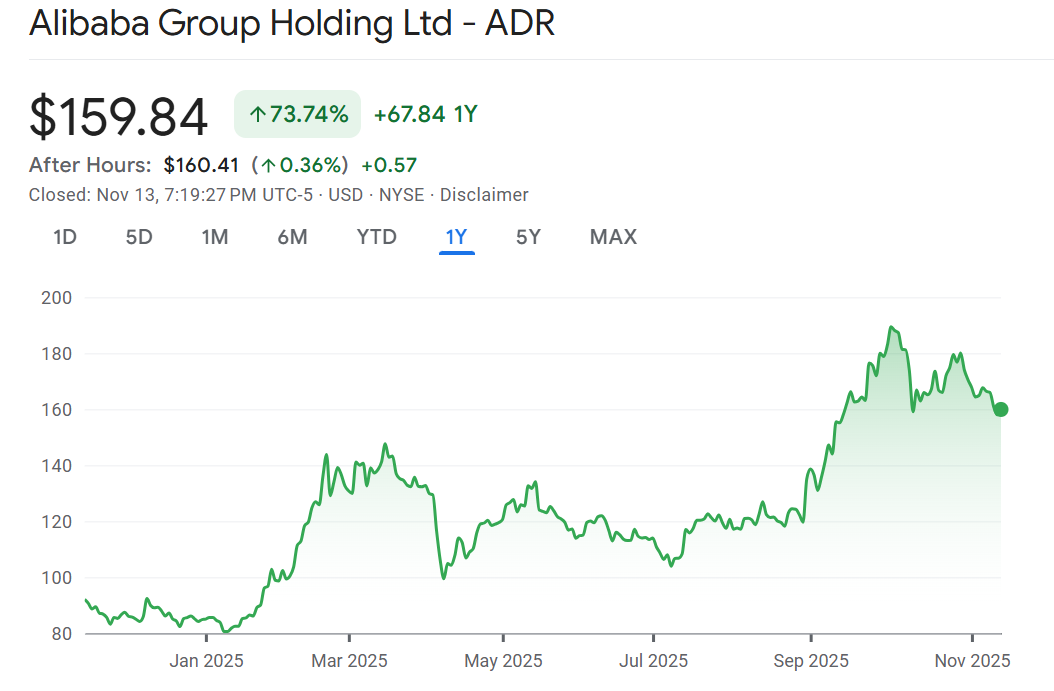Click the Sep 2025 axis label
Screen dimensions: 1054x691
(811, 661)
